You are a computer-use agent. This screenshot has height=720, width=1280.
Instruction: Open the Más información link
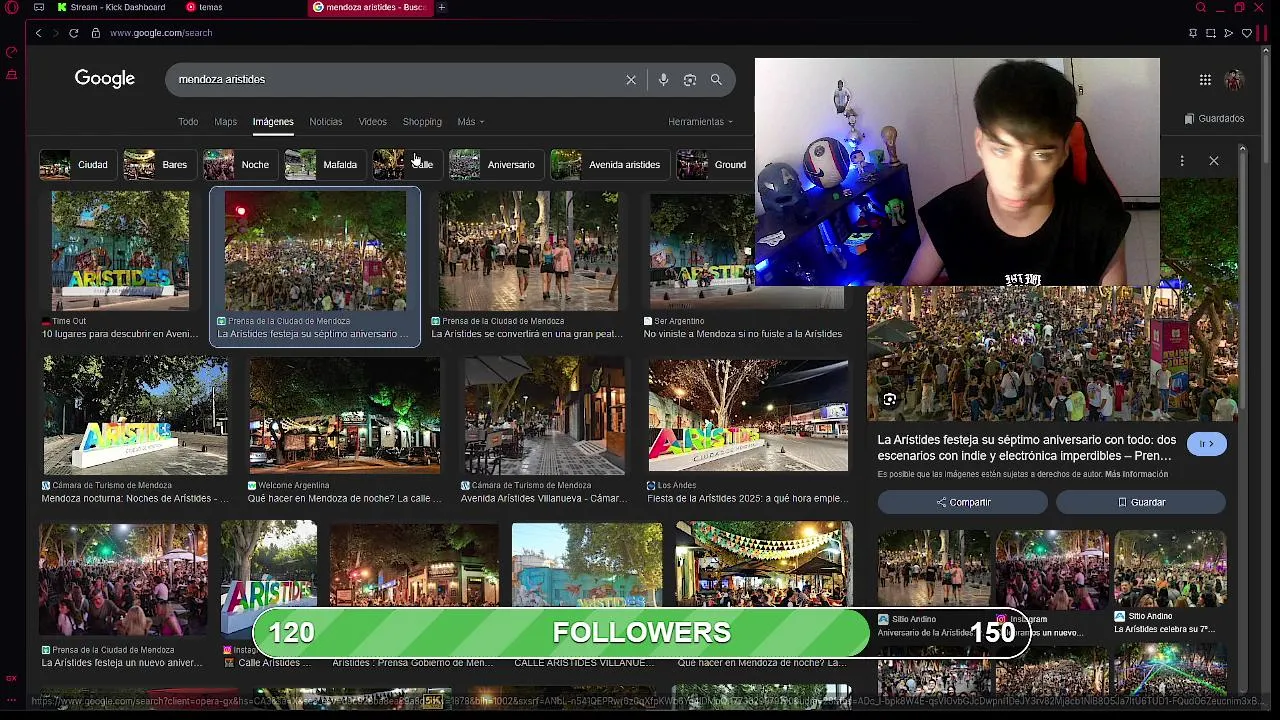(x=1138, y=474)
